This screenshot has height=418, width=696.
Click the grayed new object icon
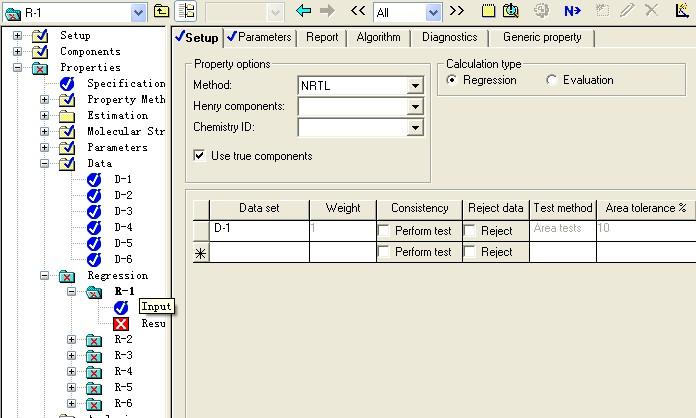coord(602,10)
